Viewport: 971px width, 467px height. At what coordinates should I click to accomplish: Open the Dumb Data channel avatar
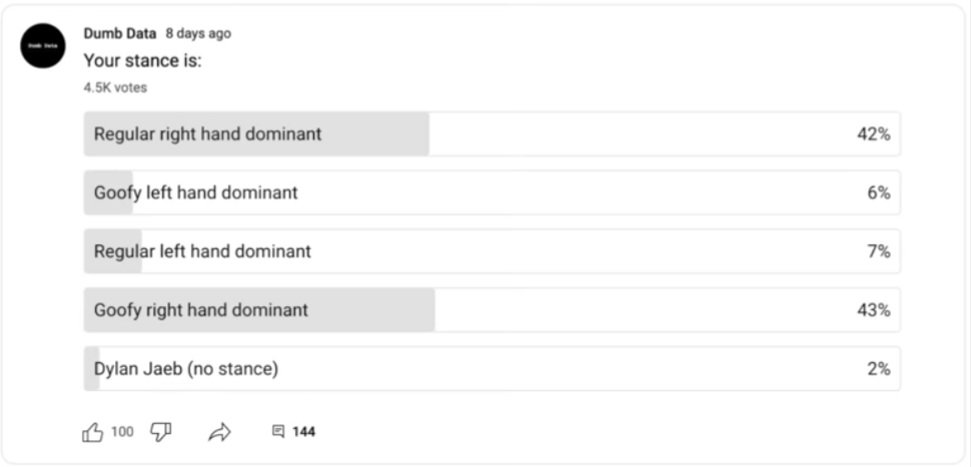[x=43, y=46]
